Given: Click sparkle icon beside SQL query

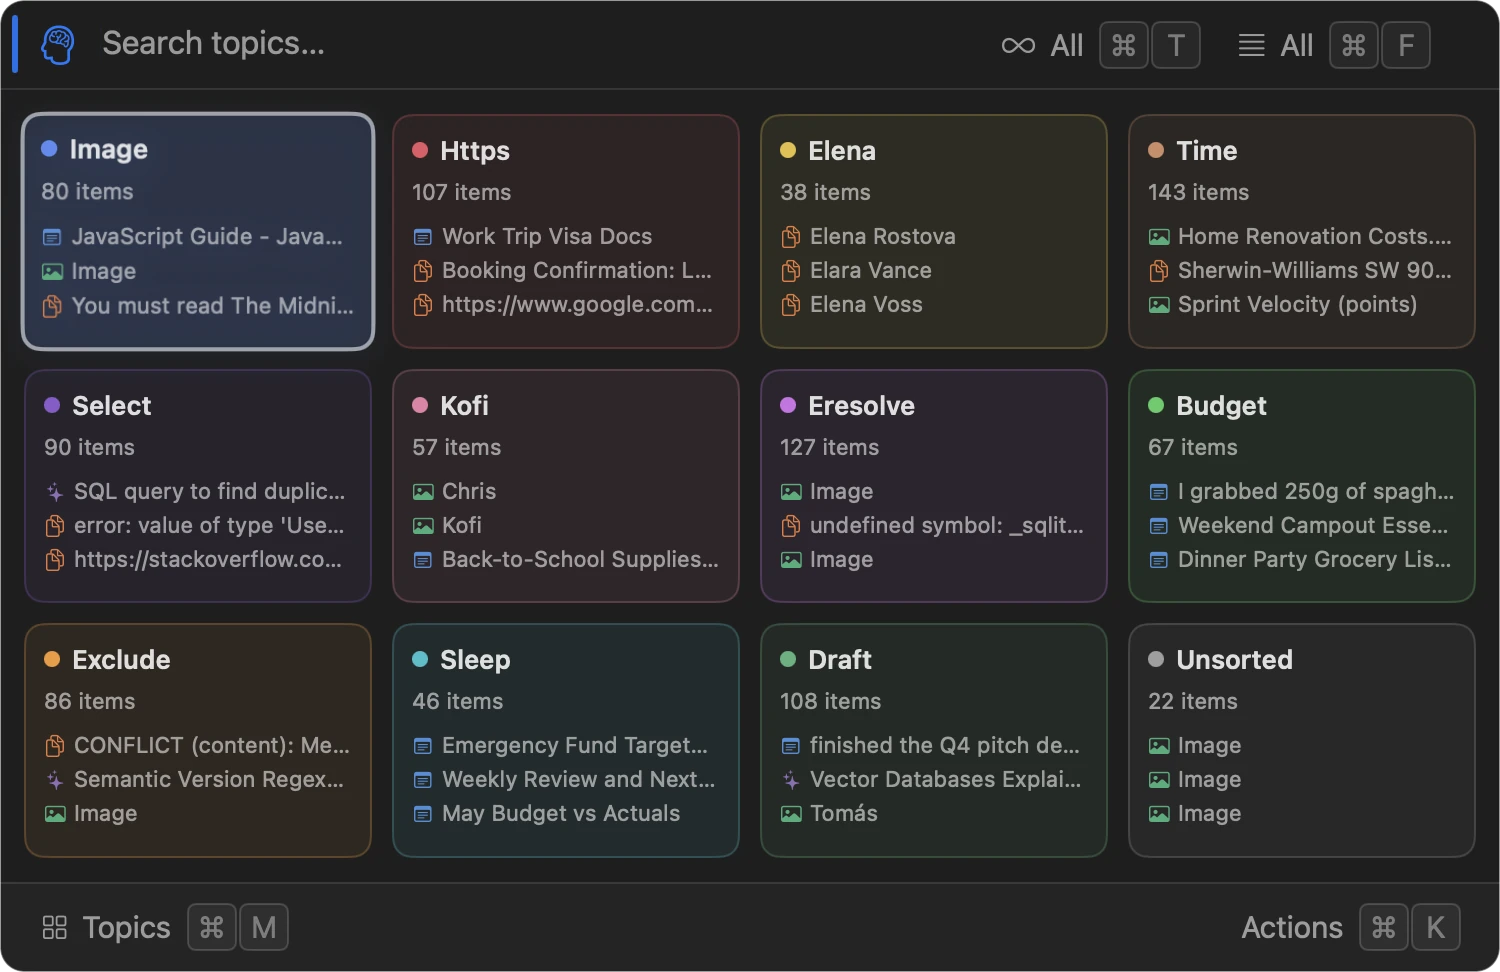Looking at the screenshot, I should click(x=55, y=492).
